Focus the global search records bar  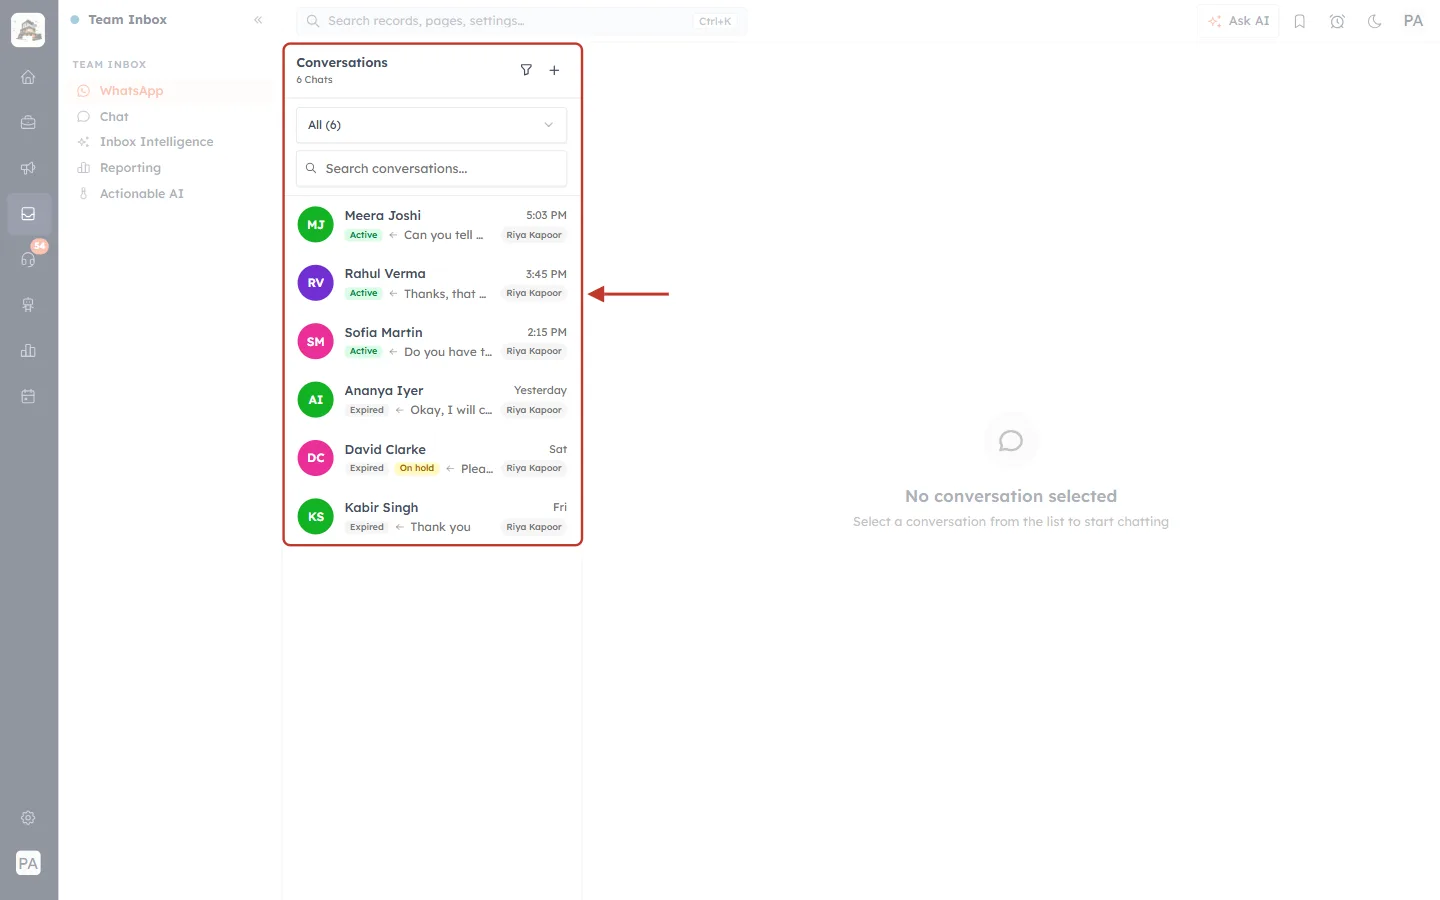(x=521, y=21)
